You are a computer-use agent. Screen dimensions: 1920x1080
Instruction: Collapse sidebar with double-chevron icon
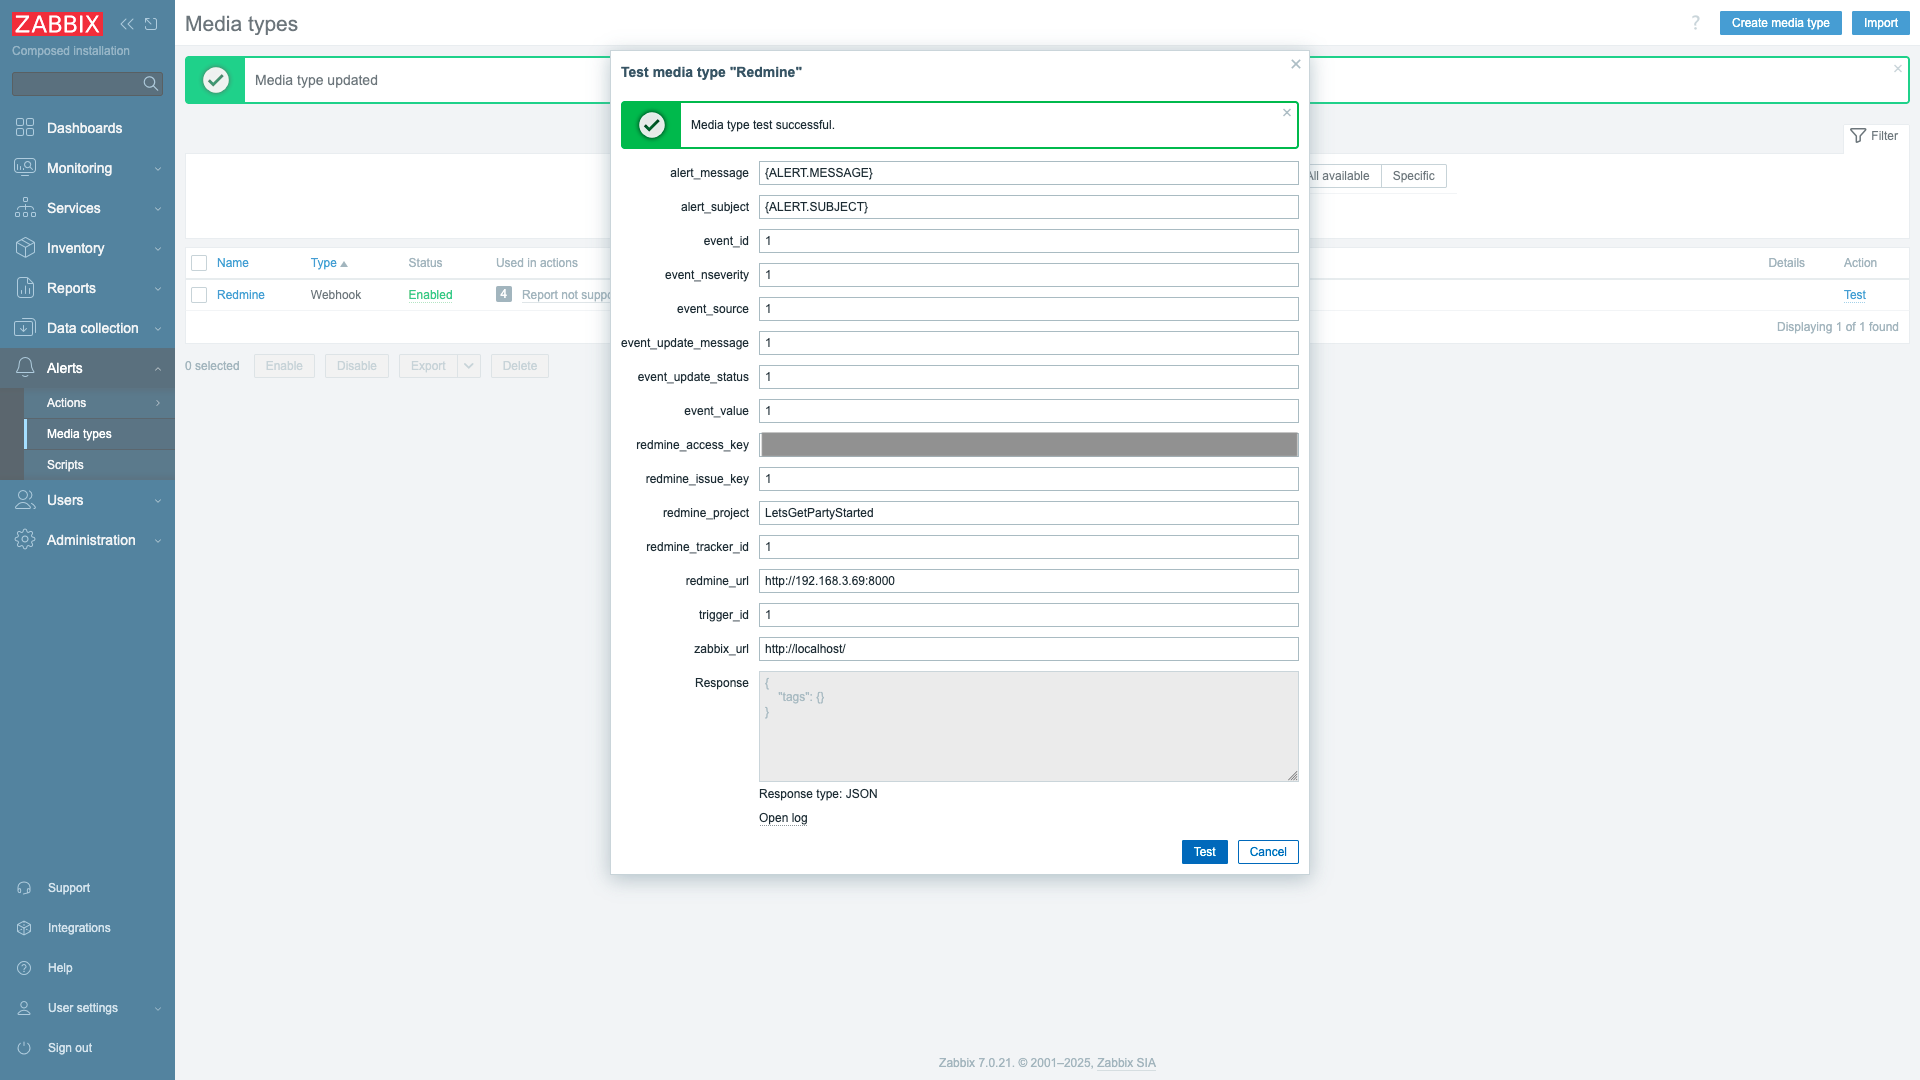(x=127, y=24)
